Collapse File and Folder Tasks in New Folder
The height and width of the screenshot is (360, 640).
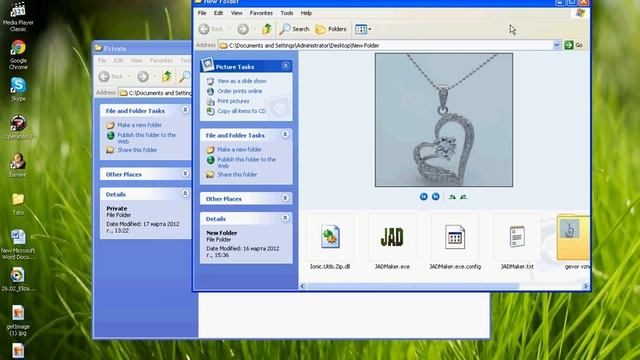[285, 134]
